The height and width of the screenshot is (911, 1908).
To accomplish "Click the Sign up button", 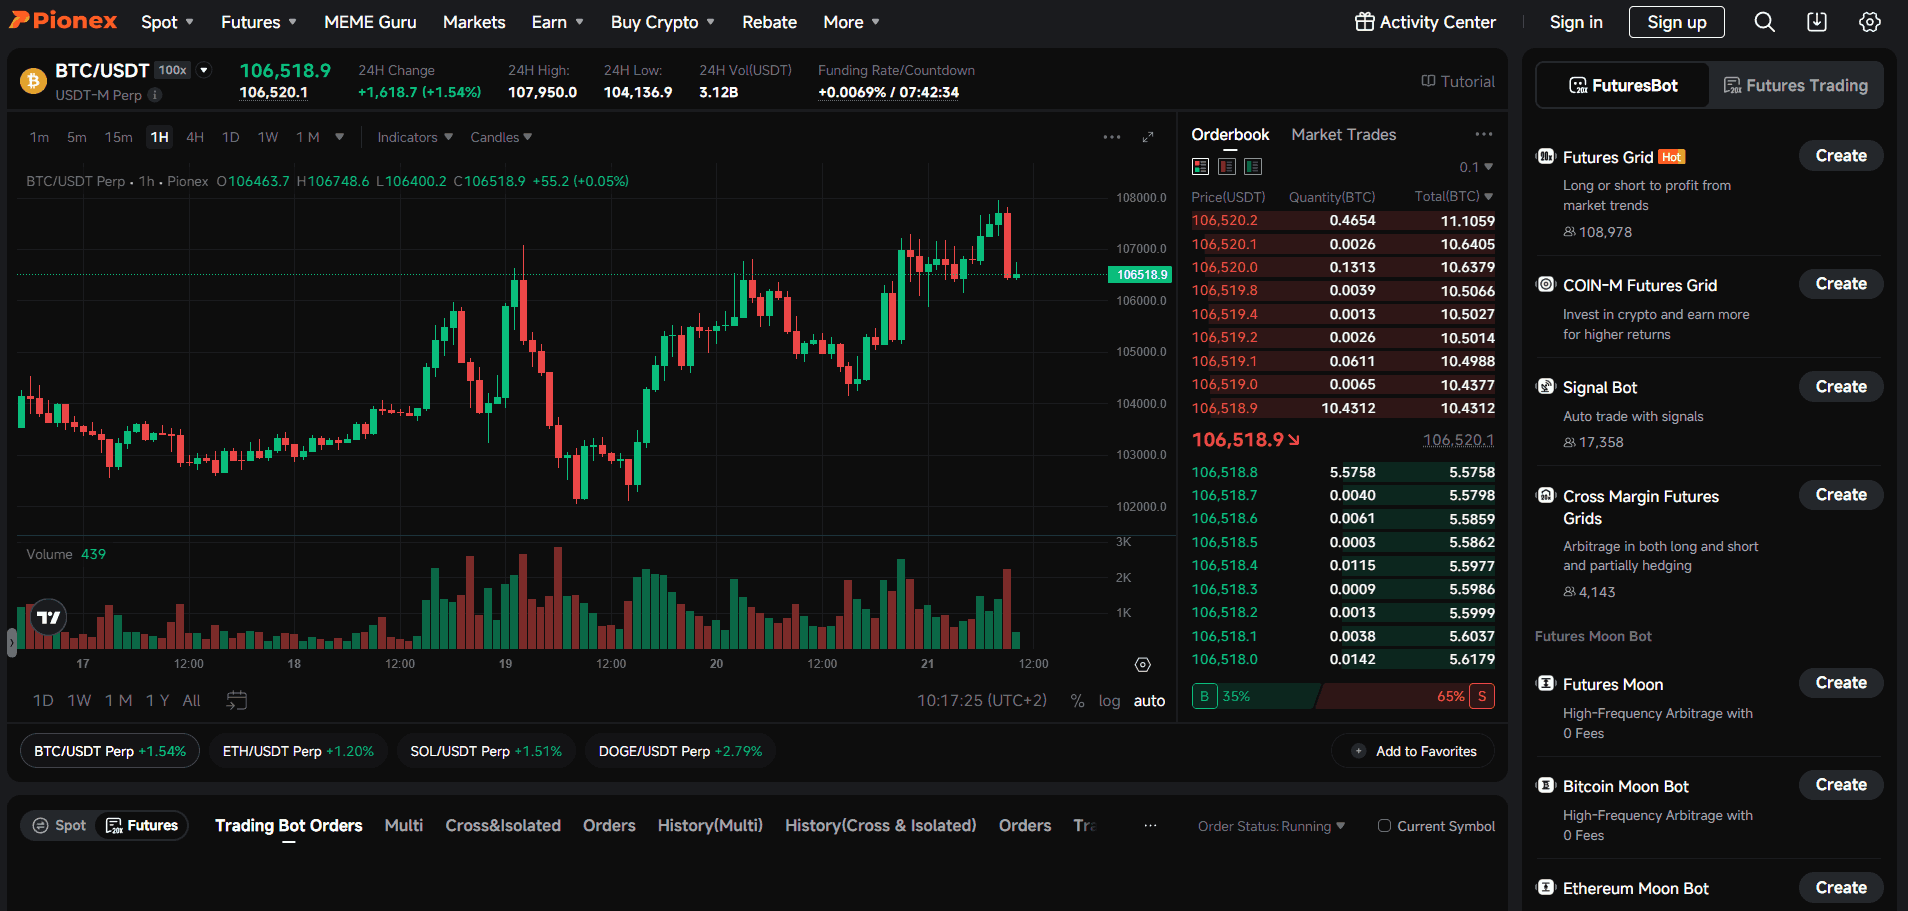I will click(x=1676, y=21).
